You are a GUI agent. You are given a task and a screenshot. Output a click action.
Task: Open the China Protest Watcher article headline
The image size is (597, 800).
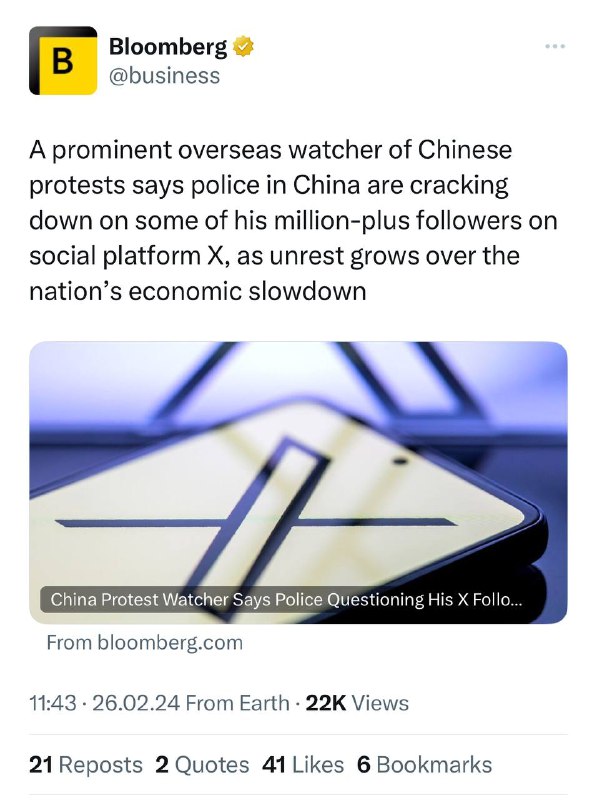pos(290,600)
